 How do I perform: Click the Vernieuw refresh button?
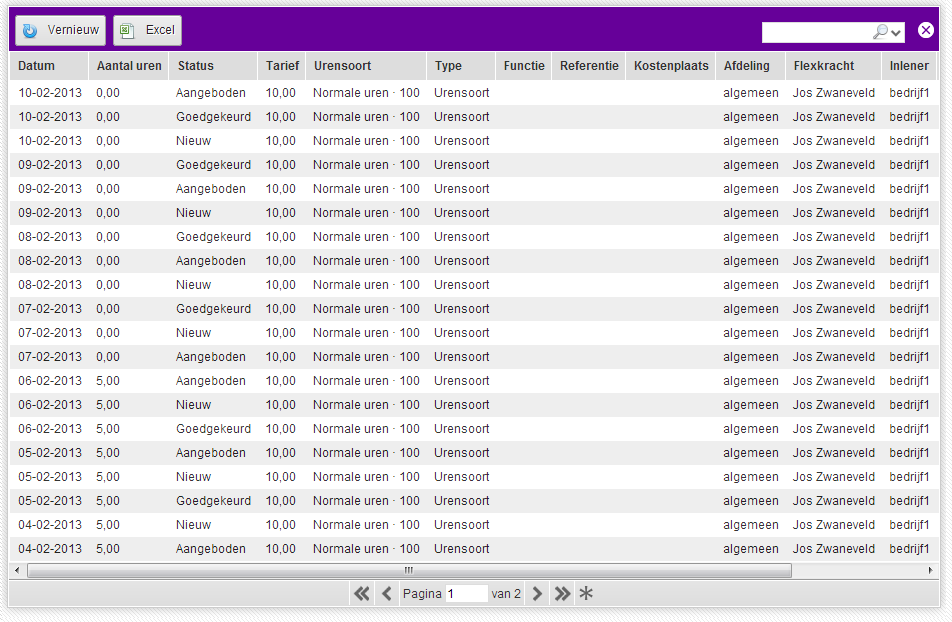pos(60,30)
